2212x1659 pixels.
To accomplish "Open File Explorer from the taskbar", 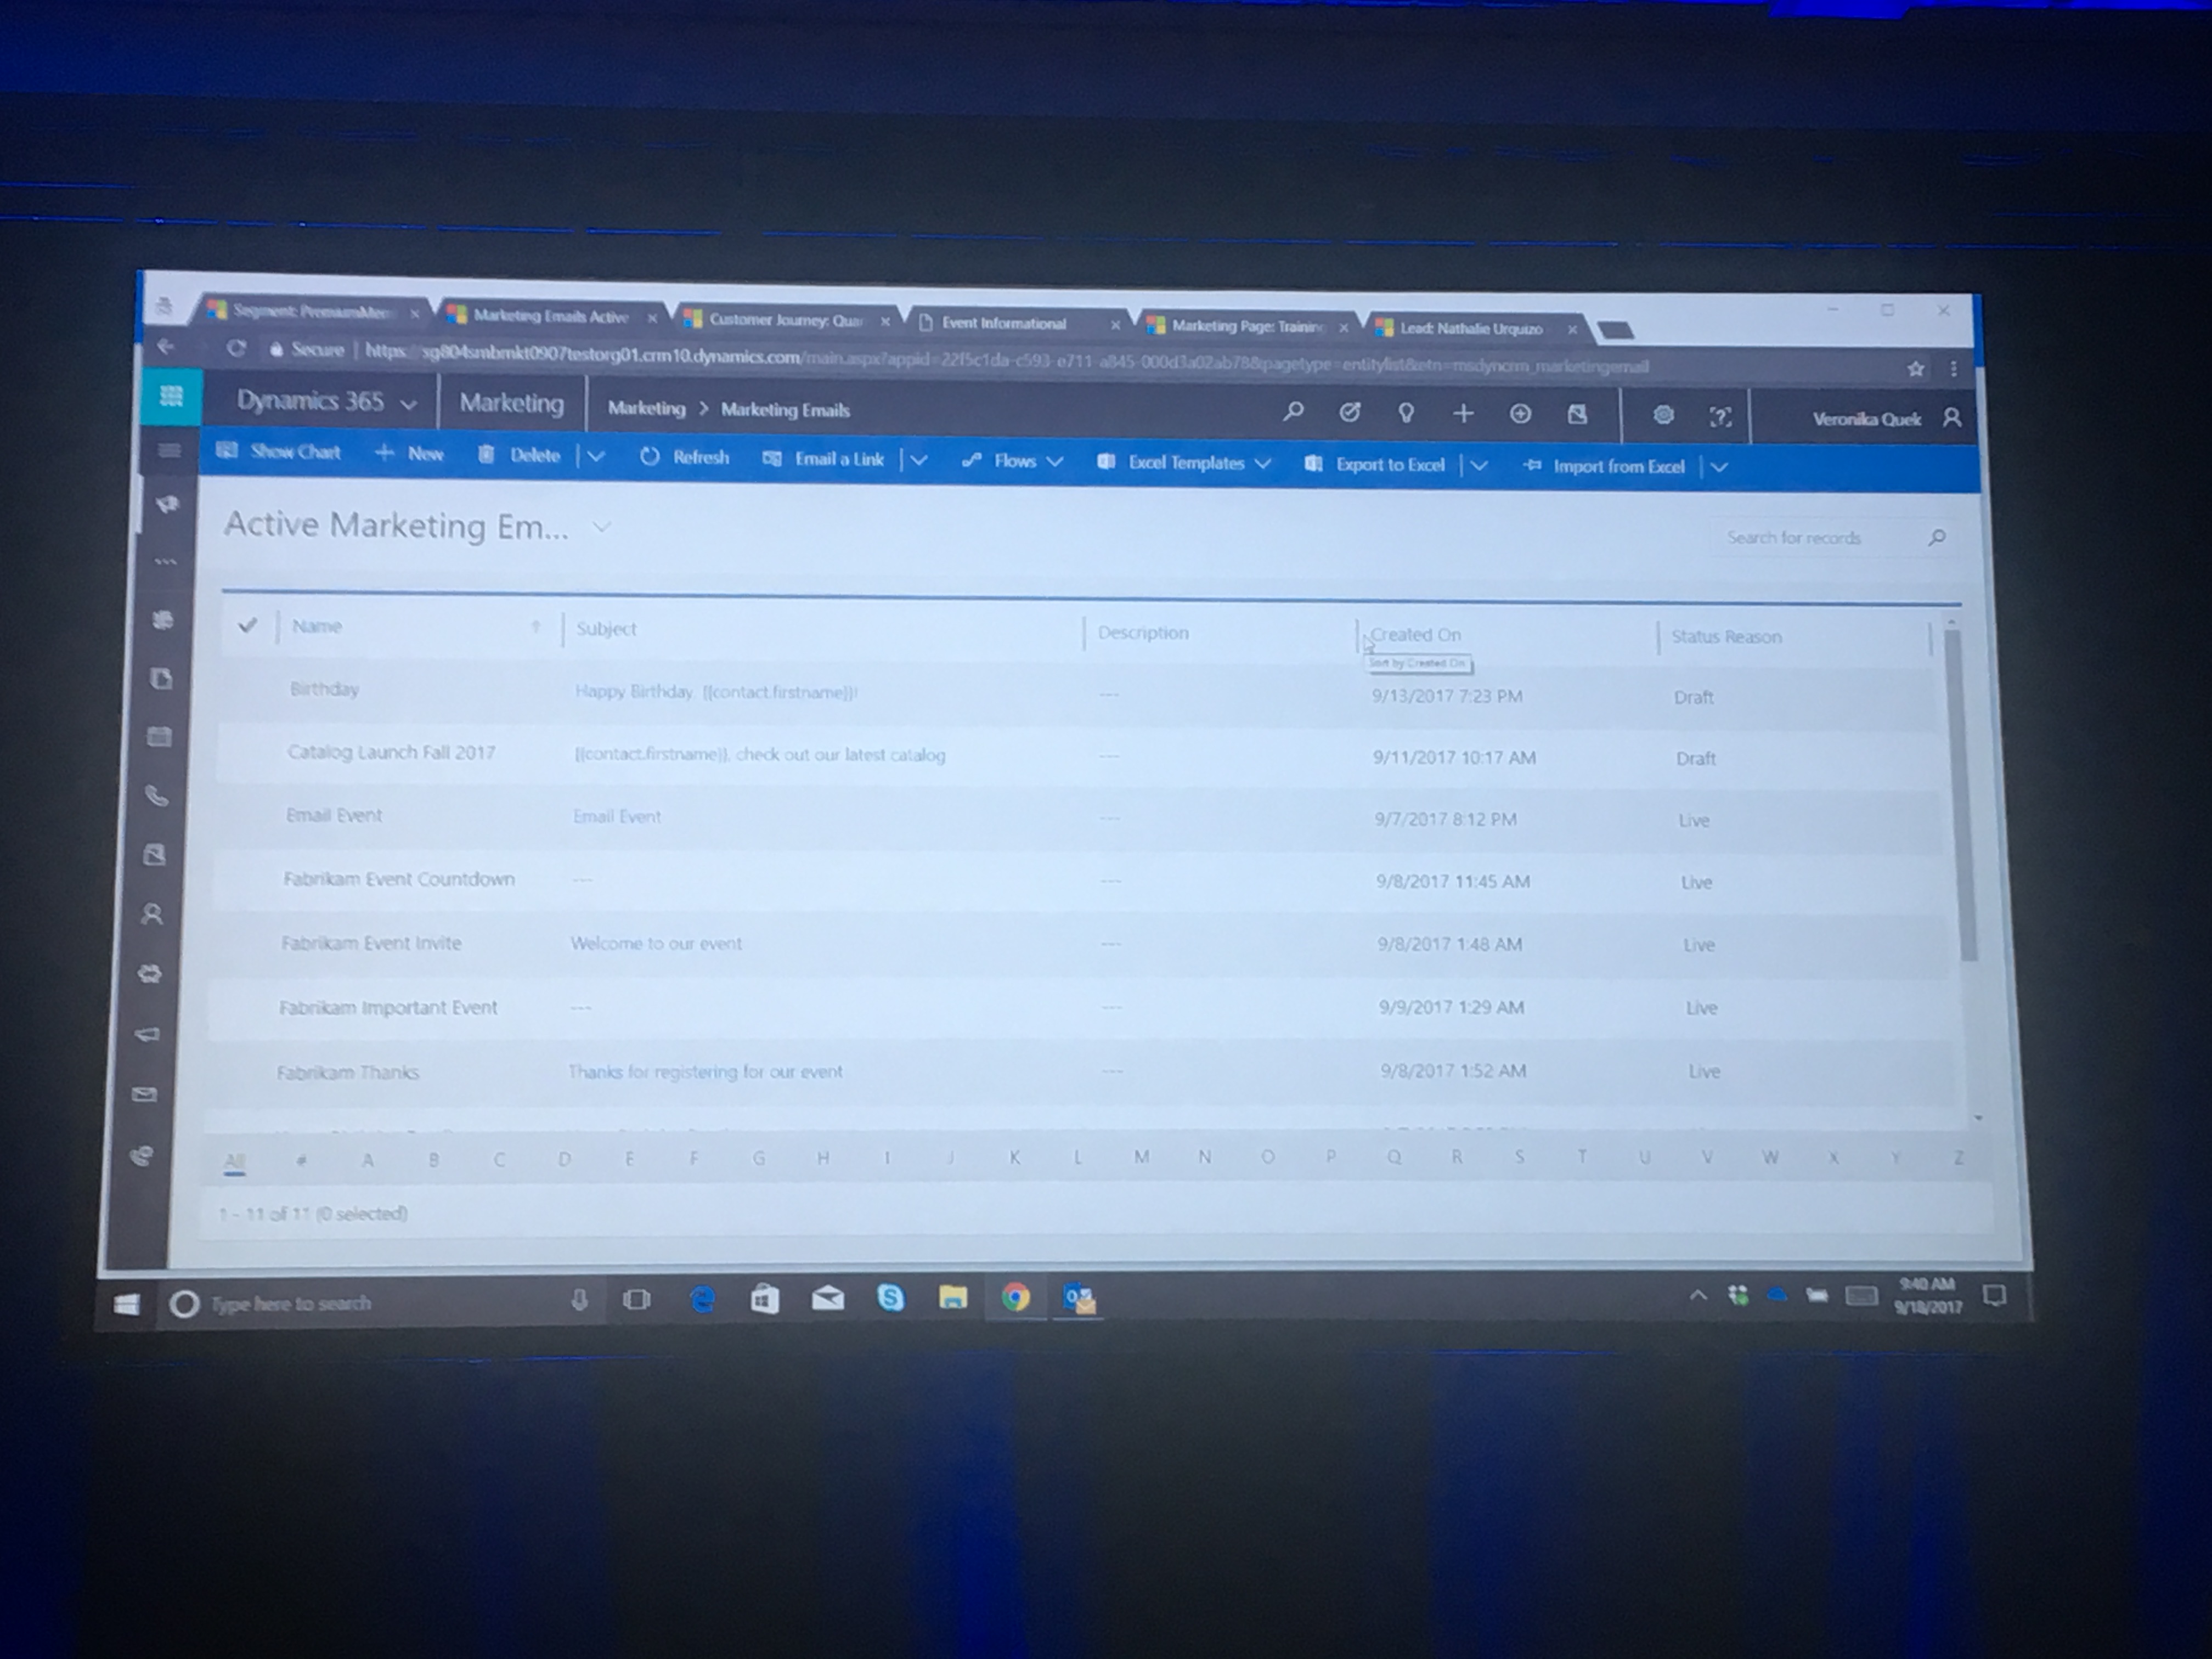I will pos(953,1298).
